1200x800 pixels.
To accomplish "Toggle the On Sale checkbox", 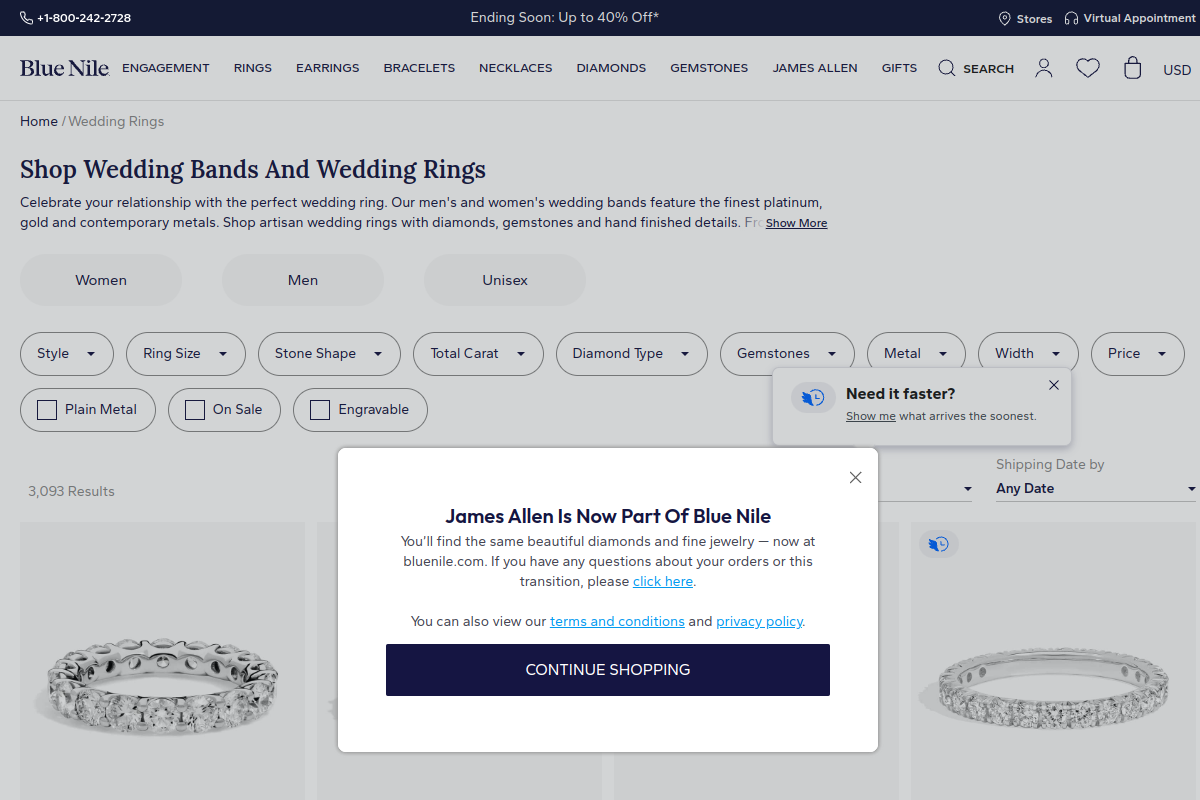I will coord(195,410).
